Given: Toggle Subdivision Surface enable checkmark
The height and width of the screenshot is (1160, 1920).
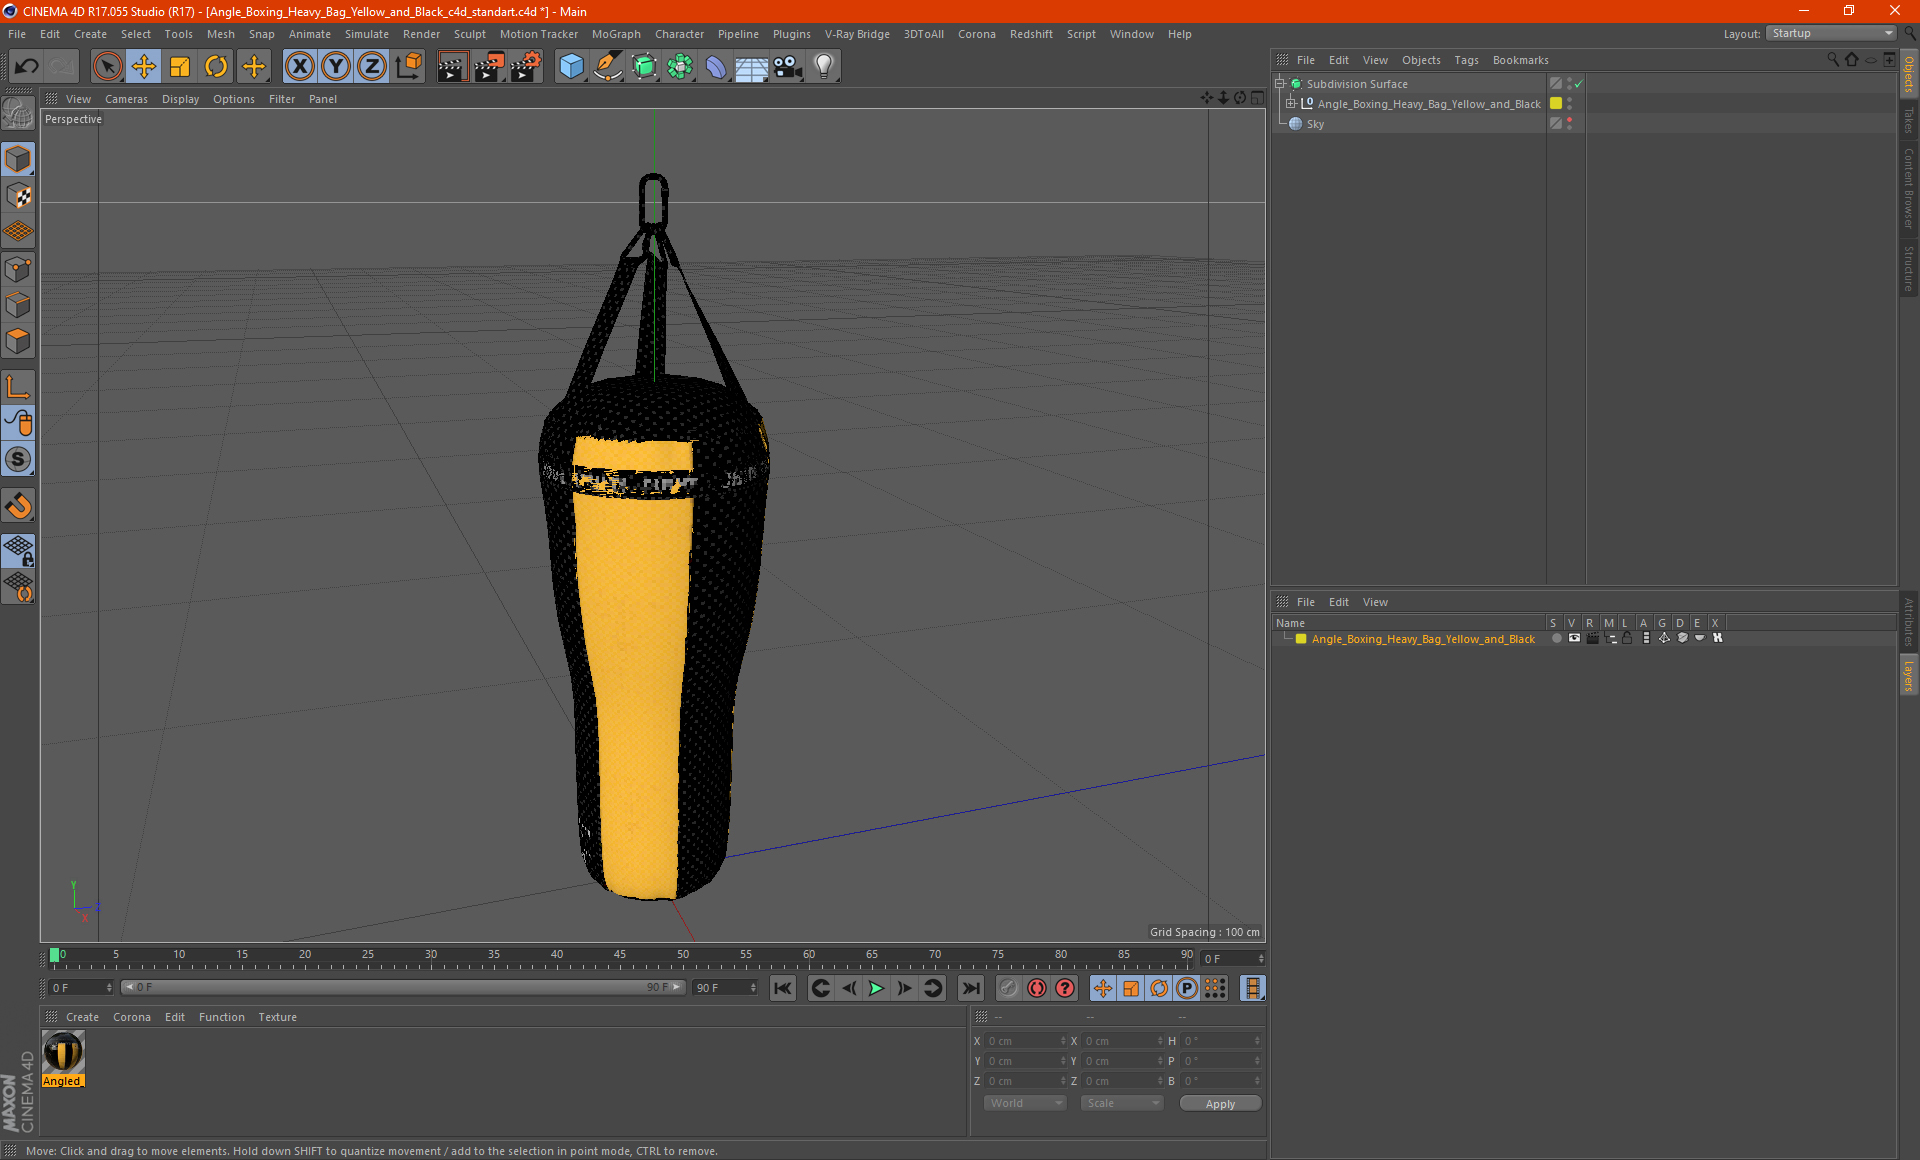Looking at the screenshot, I should click(1579, 84).
